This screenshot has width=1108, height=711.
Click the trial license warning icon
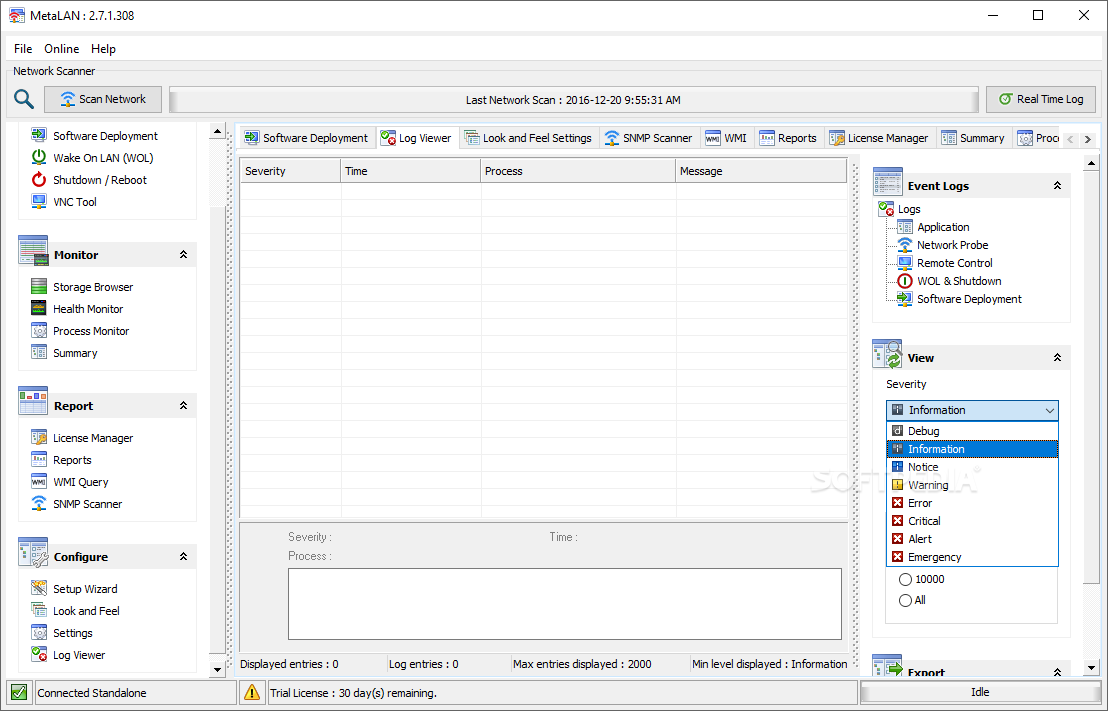(252, 693)
